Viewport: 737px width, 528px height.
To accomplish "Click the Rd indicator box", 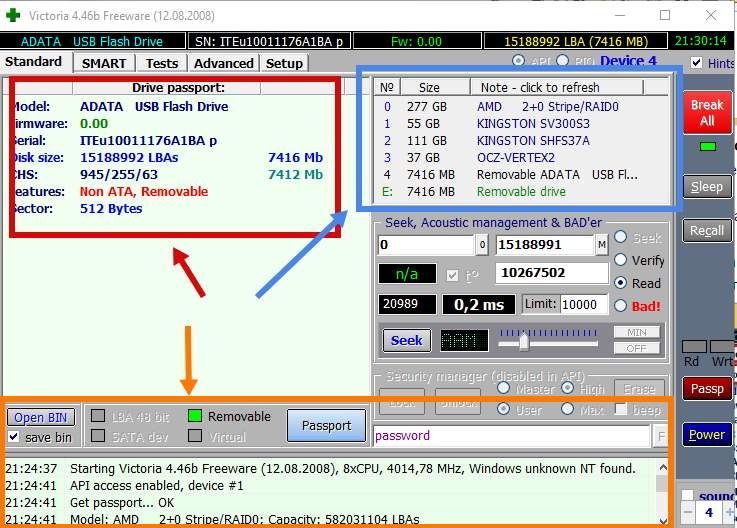I will (x=694, y=347).
